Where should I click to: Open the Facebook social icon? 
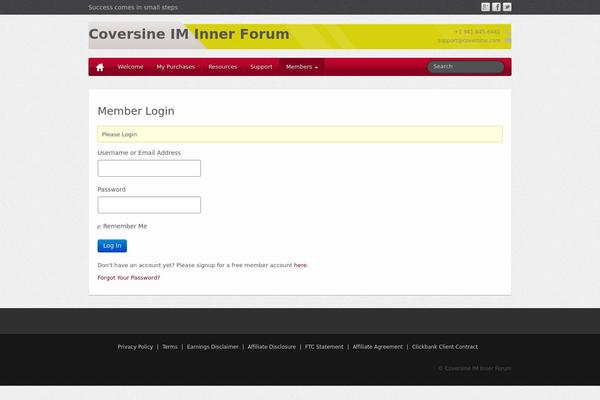496,7
